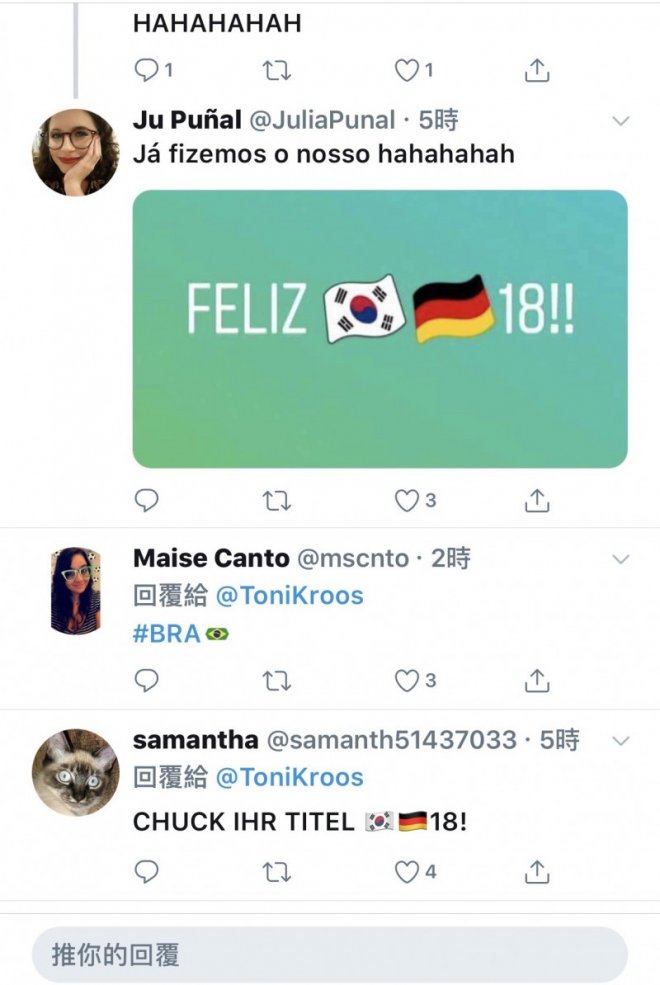Reply to samantha's tweet
660x985 pixels.
pos(146,872)
